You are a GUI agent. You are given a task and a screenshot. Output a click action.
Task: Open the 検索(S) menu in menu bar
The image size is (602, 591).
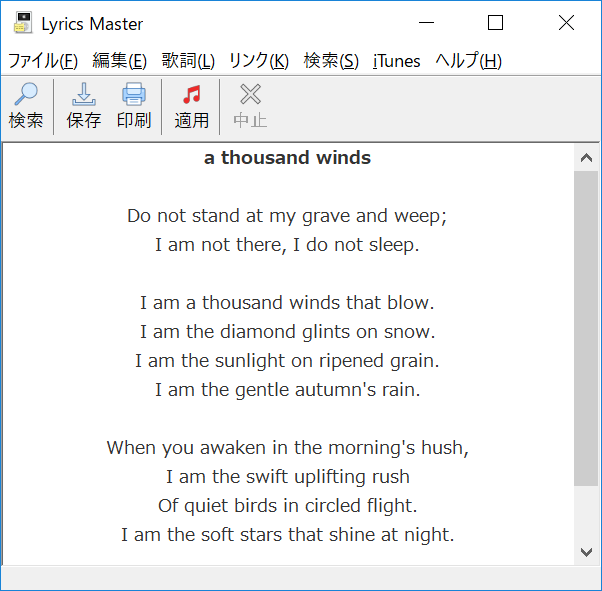tap(331, 61)
